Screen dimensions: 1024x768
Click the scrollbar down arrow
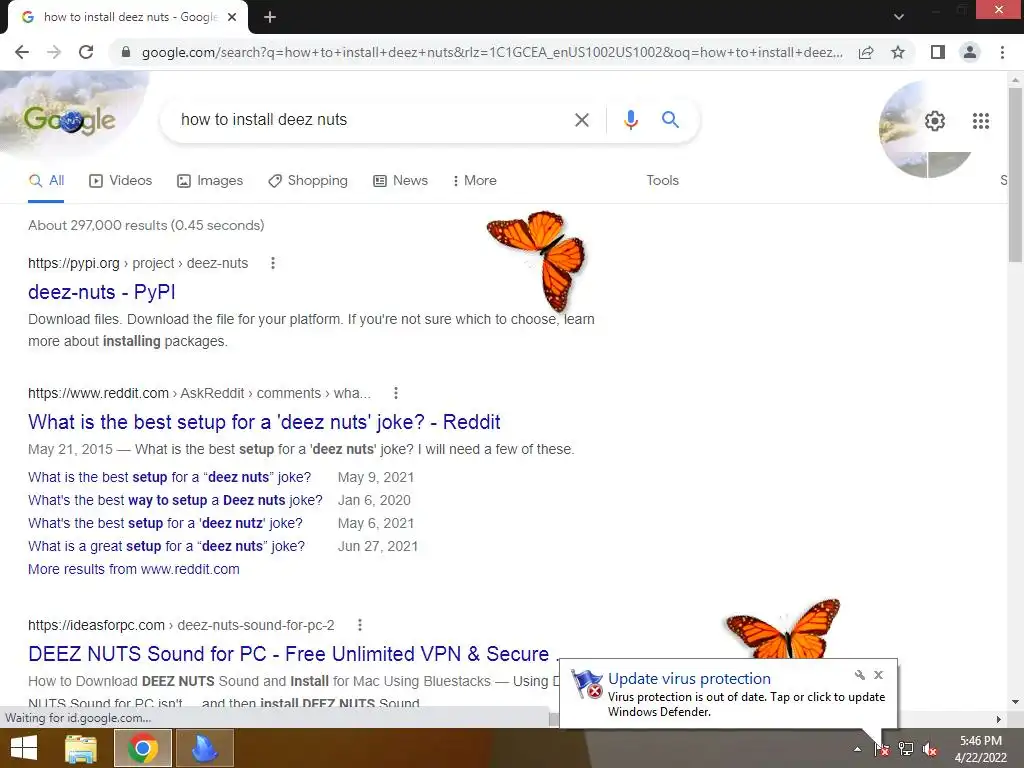point(1015,702)
